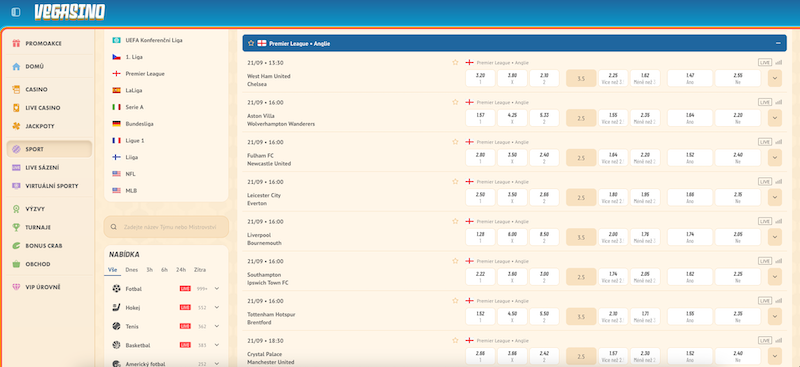800x367 pixels.
Task: Open stats icon for West Ham match
Action: [x=778, y=63]
